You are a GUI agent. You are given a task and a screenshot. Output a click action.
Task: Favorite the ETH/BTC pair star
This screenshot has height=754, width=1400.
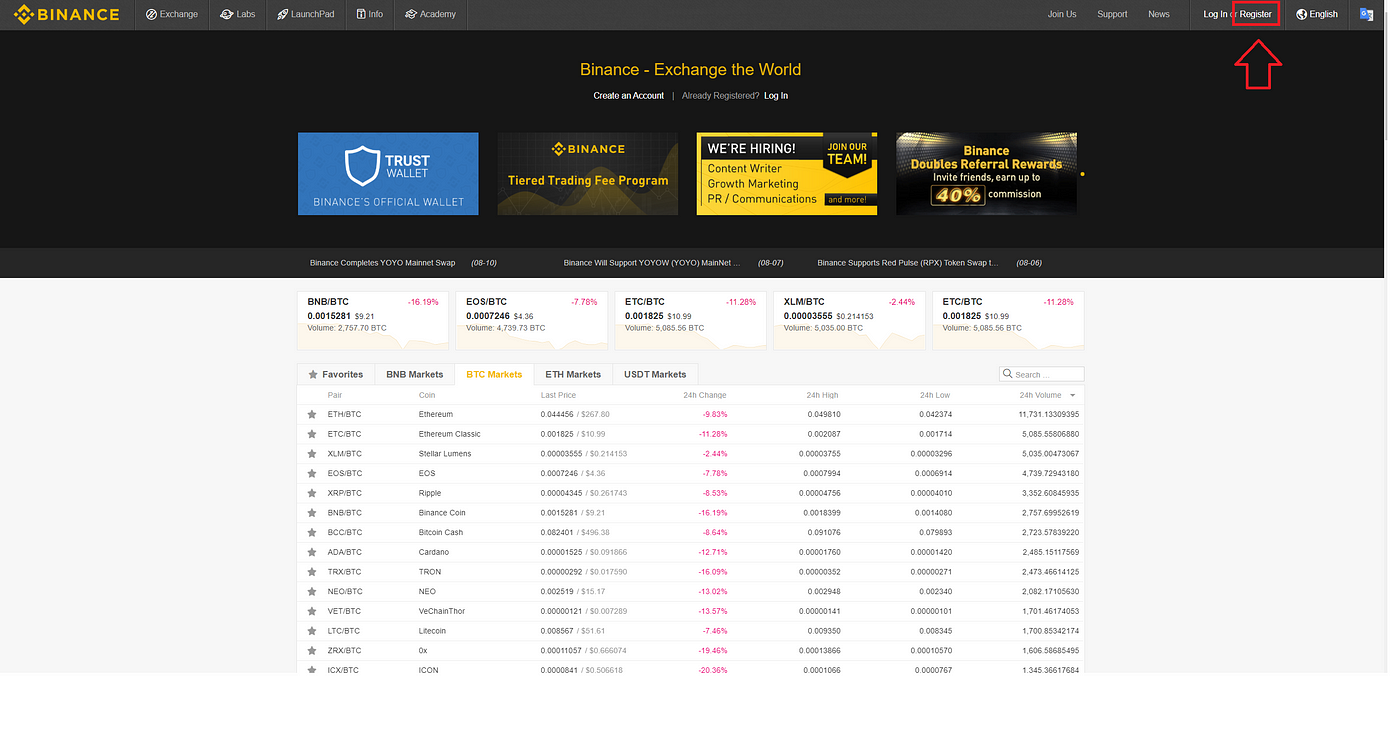pyautogui.click(x=312, y=414)
